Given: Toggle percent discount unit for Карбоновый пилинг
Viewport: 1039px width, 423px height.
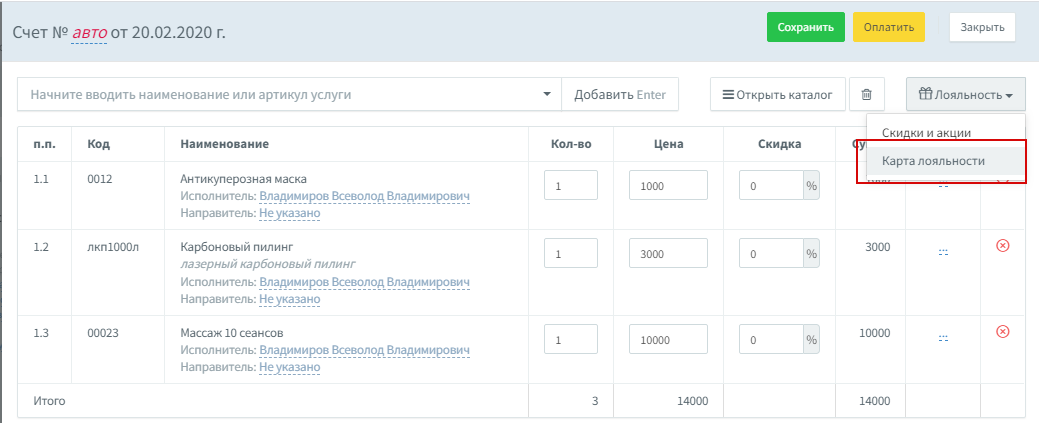Looking at the screenshot, I should 811,253.
